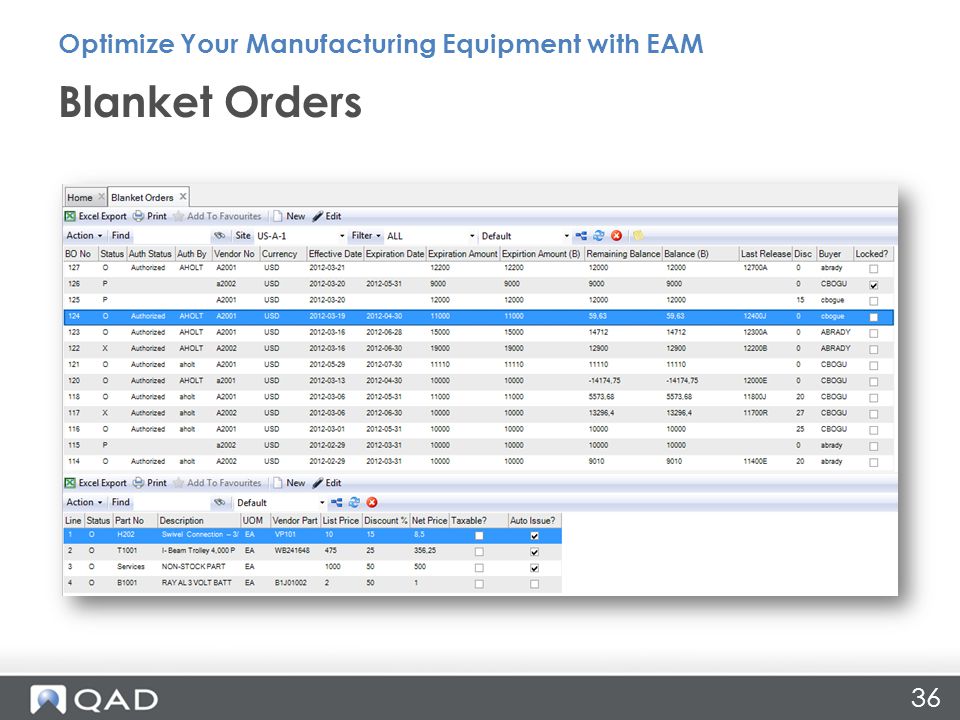Image resolution: width=960 pixels, height=720 pixels.
Task: Enable Auto Issue for line B1001
Action: [534, 584]
